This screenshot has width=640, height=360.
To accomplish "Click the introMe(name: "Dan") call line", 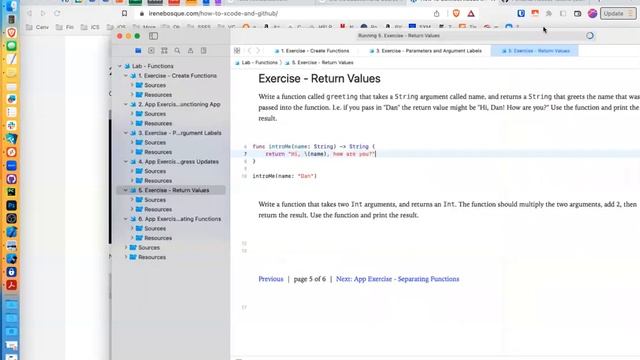I will coord(284,176).
